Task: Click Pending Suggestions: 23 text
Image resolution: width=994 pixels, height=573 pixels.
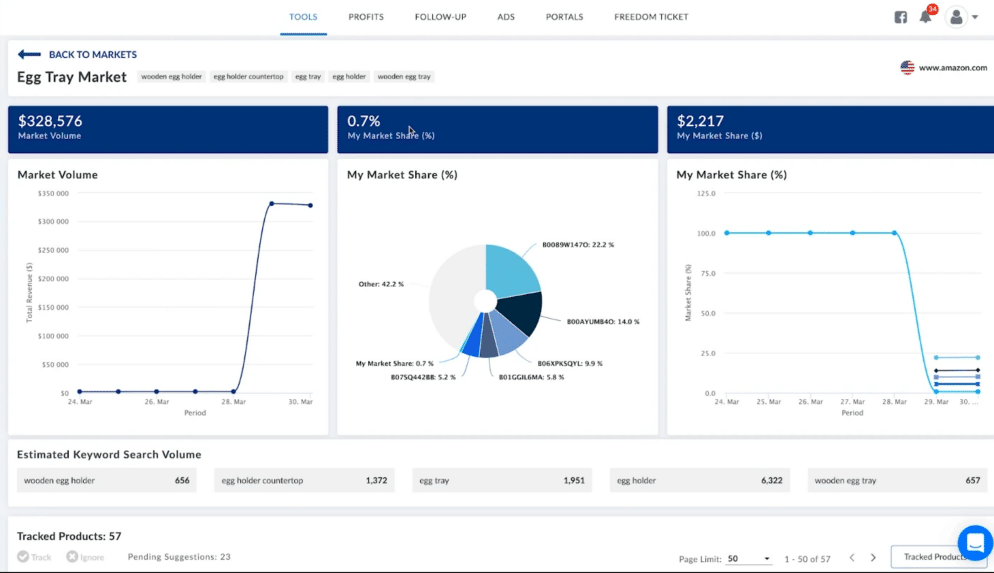Action: click(x=179, y=557)
